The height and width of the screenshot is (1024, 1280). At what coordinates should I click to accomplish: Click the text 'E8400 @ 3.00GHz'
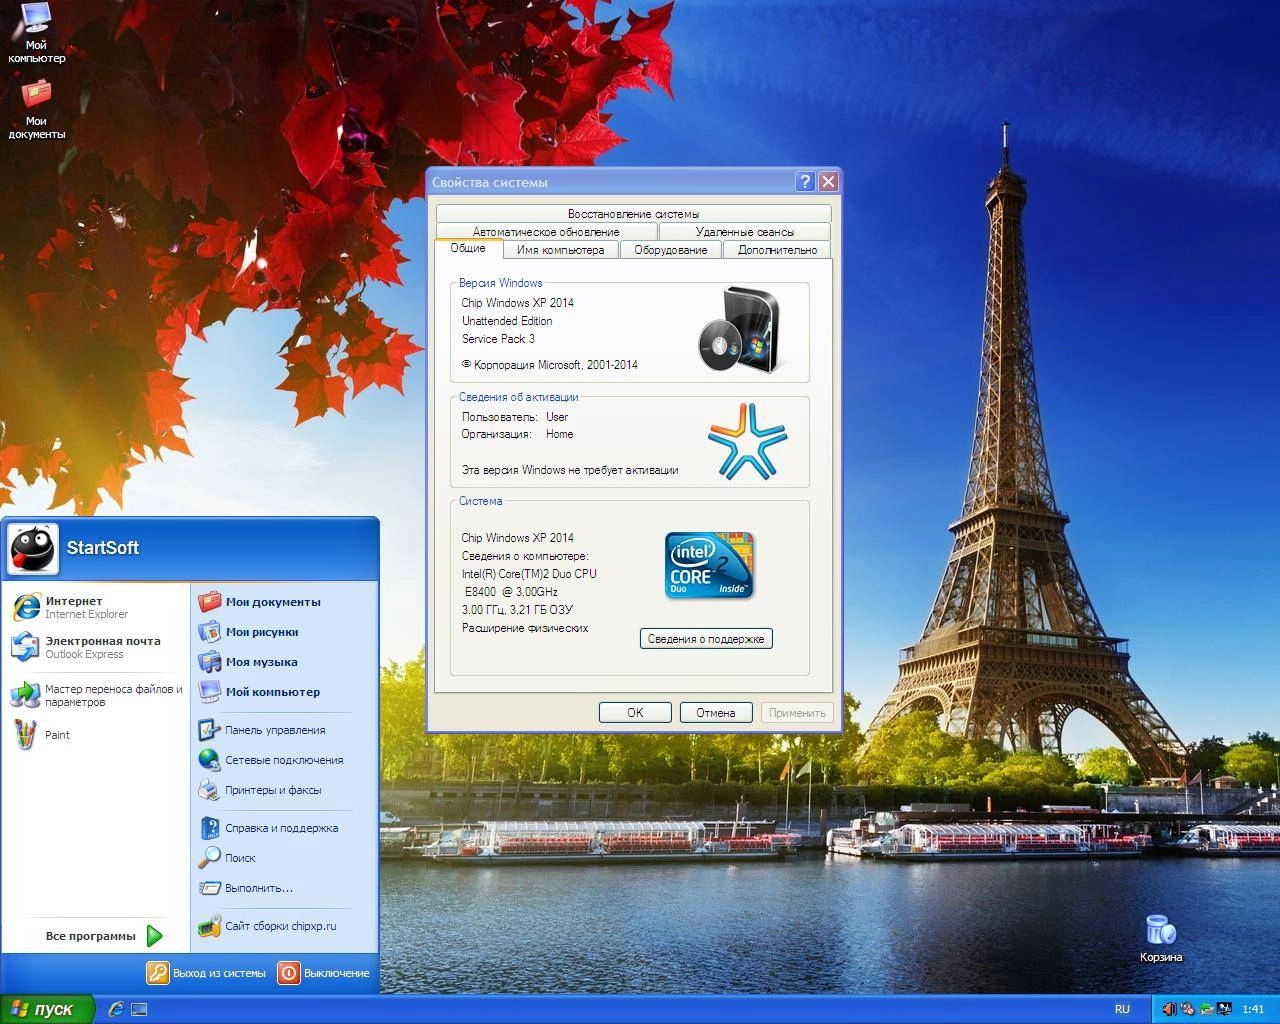coord(511,592)
